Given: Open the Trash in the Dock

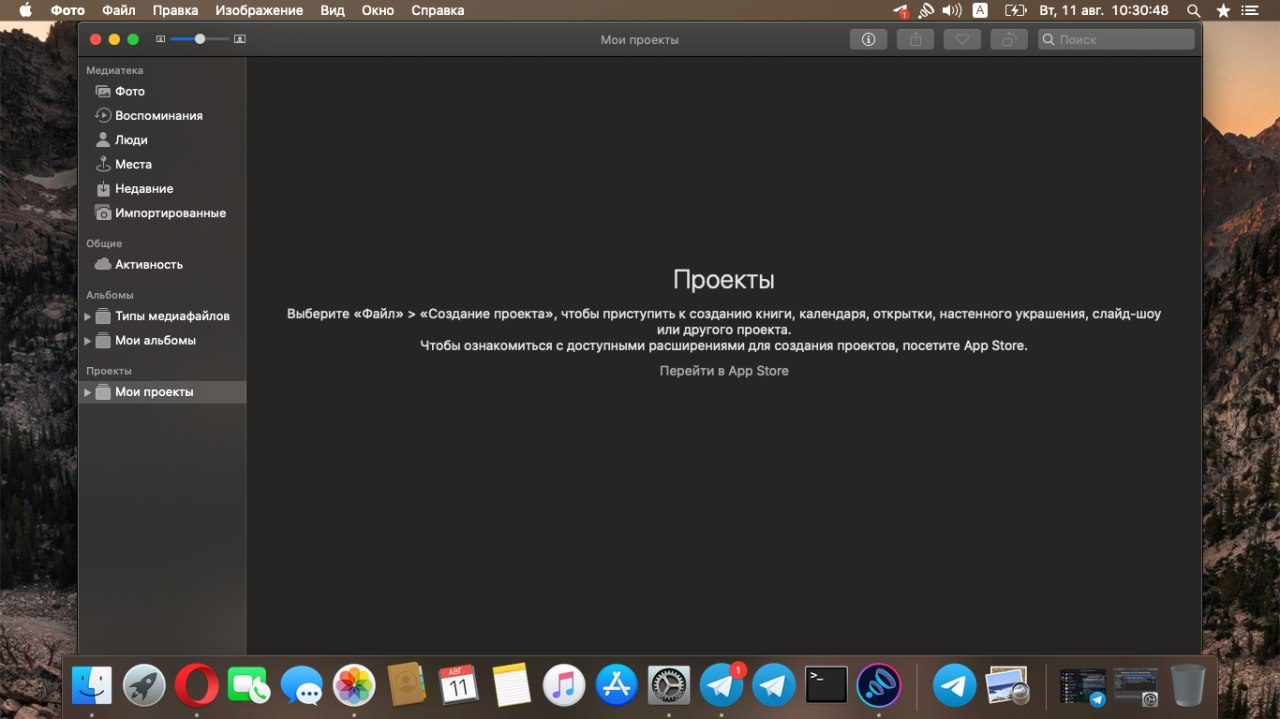Looking at the screenshot, I should (1188, 686).
